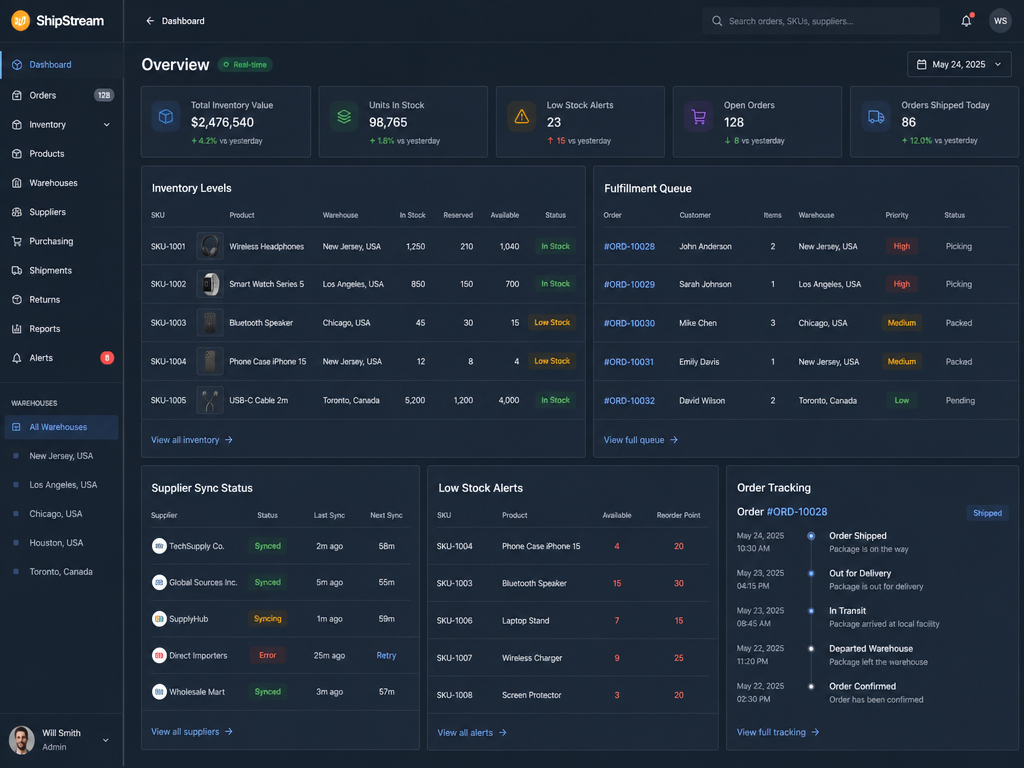
Task: Open the WS user avatar menu
Action: coord(1000,21)
